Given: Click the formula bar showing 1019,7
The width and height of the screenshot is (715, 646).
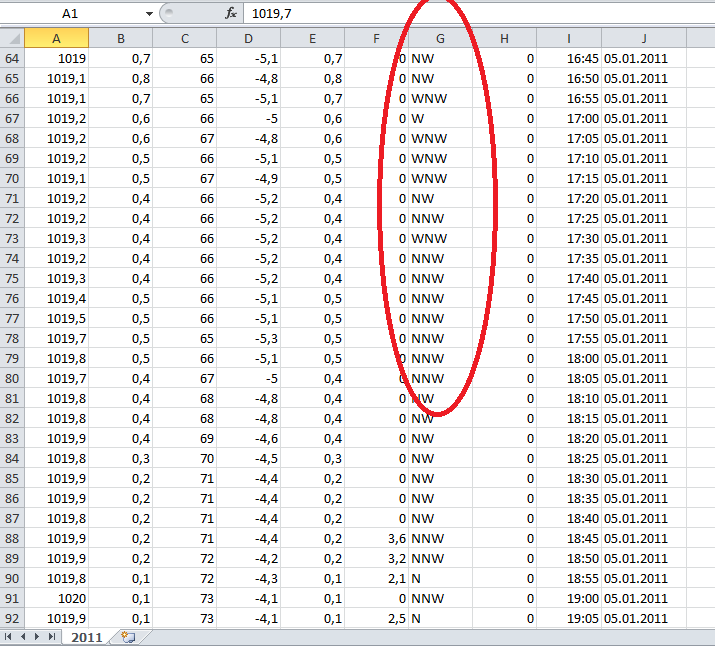Looking at the screenshot, I should [479, 14].
